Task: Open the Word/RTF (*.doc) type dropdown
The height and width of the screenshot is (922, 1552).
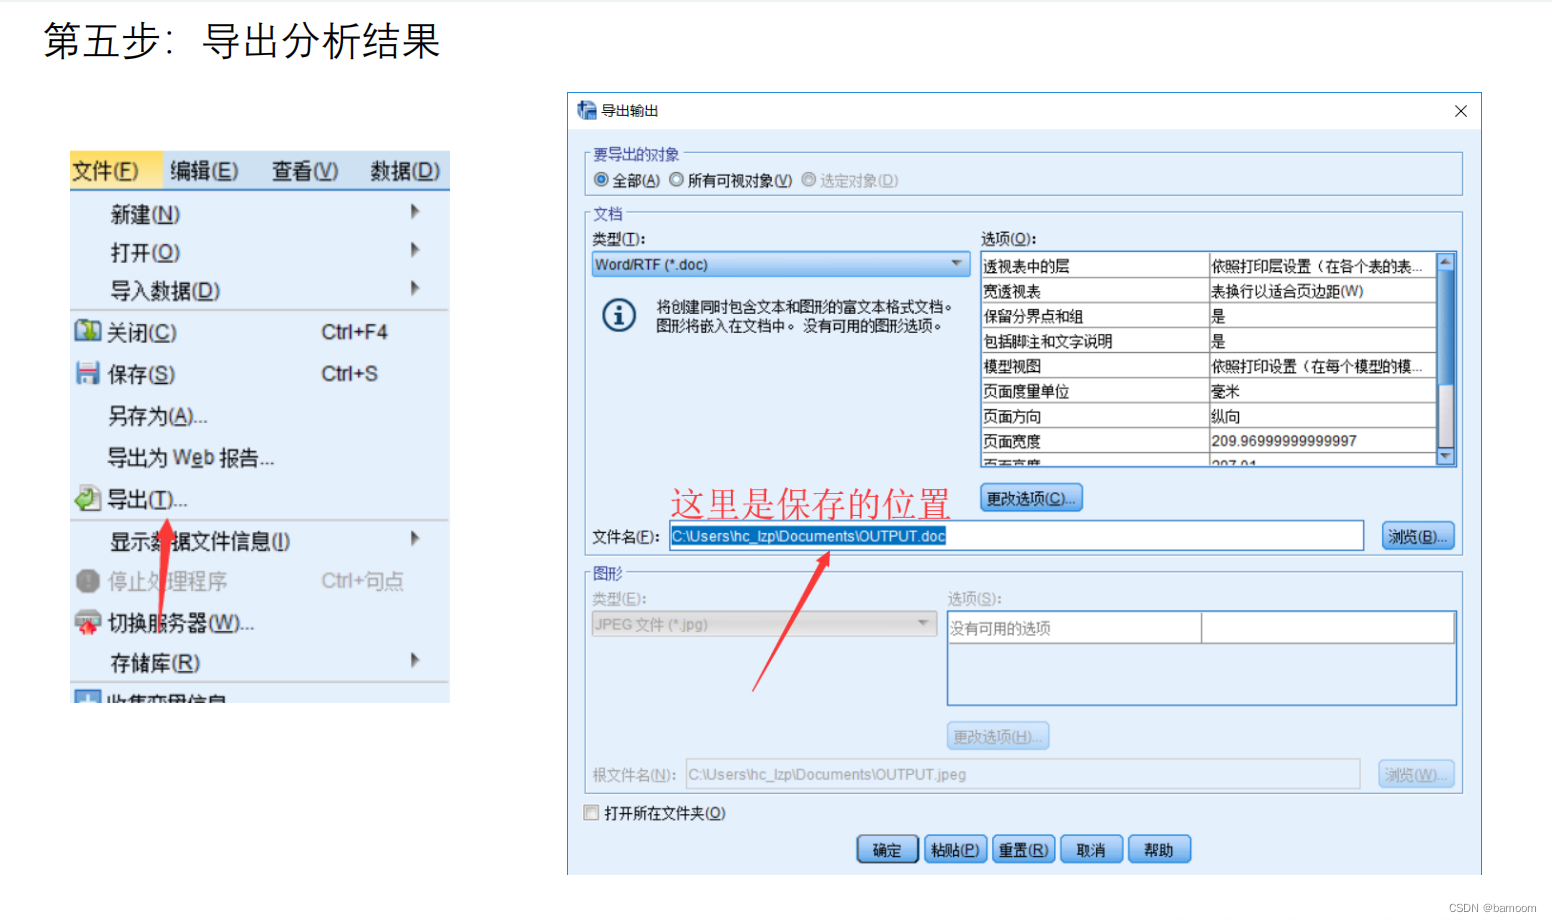Action: point(781,264)
